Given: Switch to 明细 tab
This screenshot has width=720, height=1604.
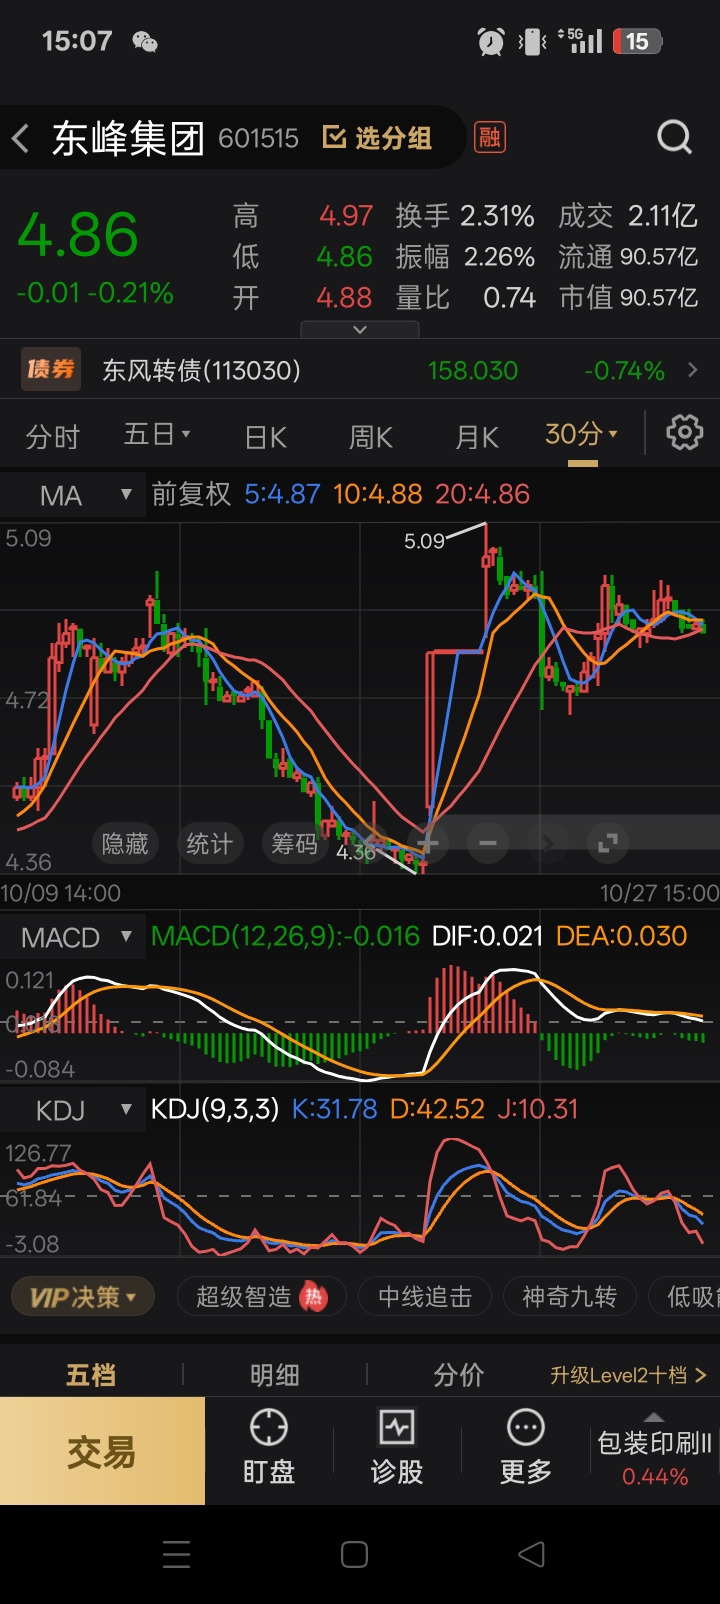Looking at the screenshot, I should point(275,1375).
